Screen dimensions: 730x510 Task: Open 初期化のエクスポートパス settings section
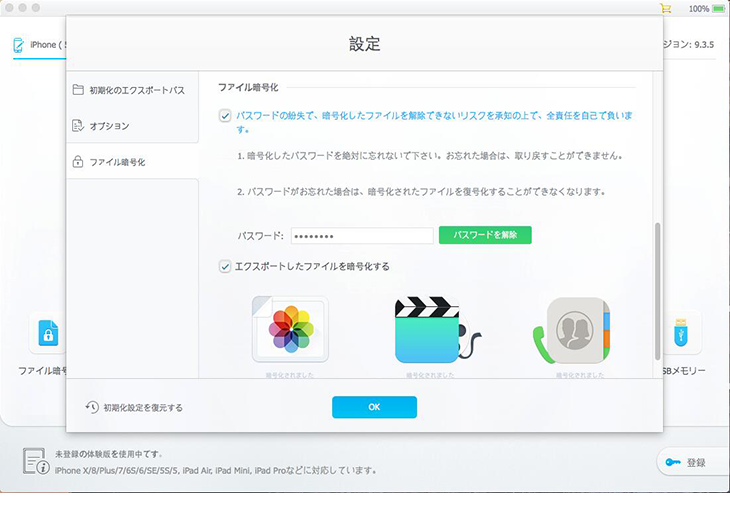(x=132, y=90)
